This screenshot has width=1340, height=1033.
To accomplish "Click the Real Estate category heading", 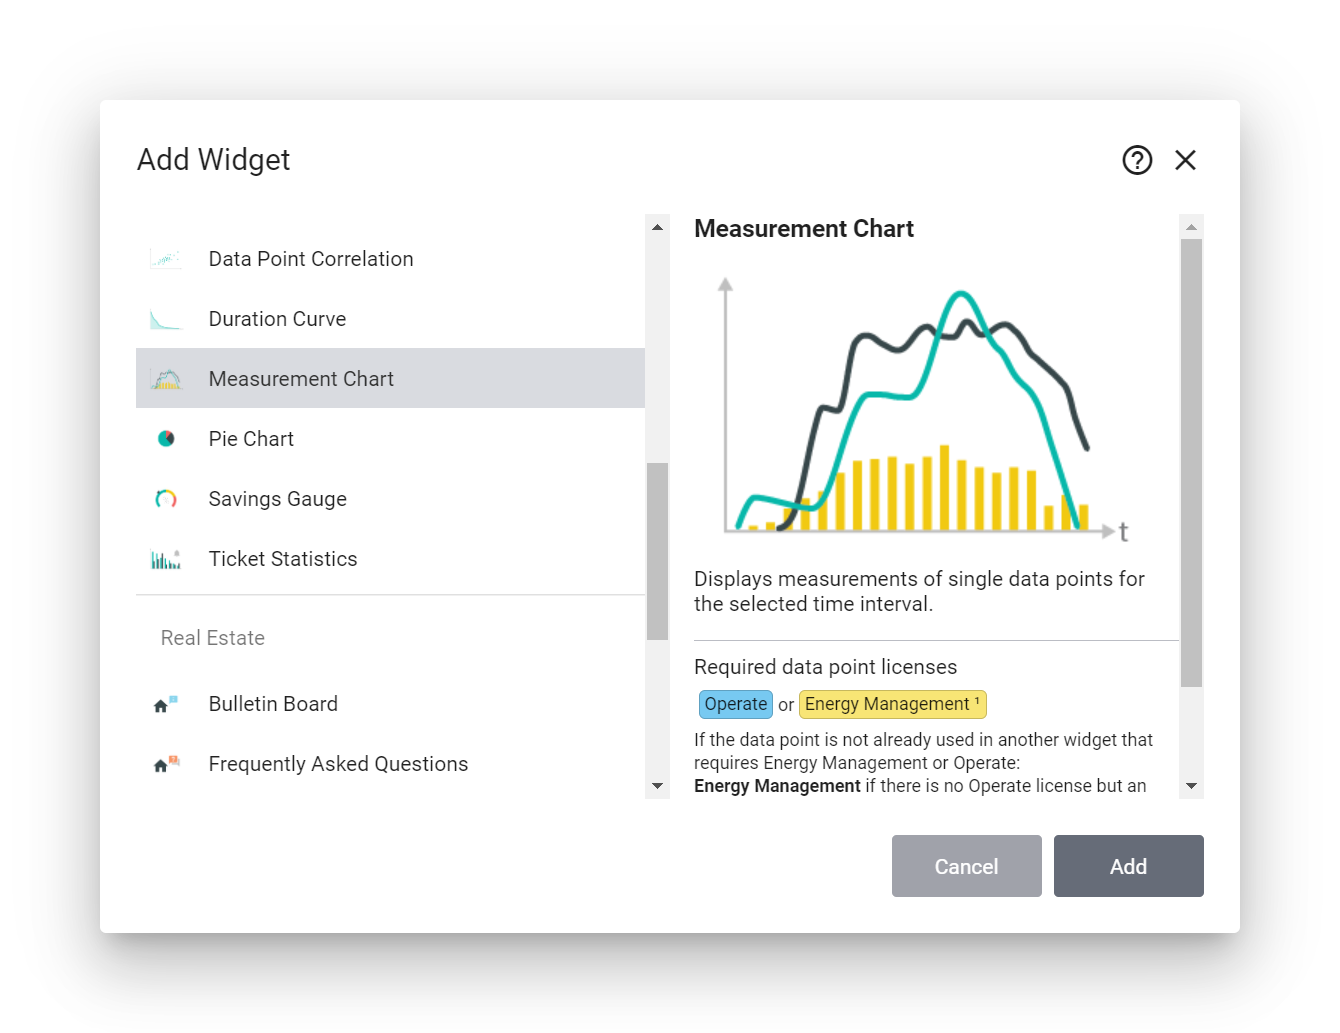I will 213,638.
